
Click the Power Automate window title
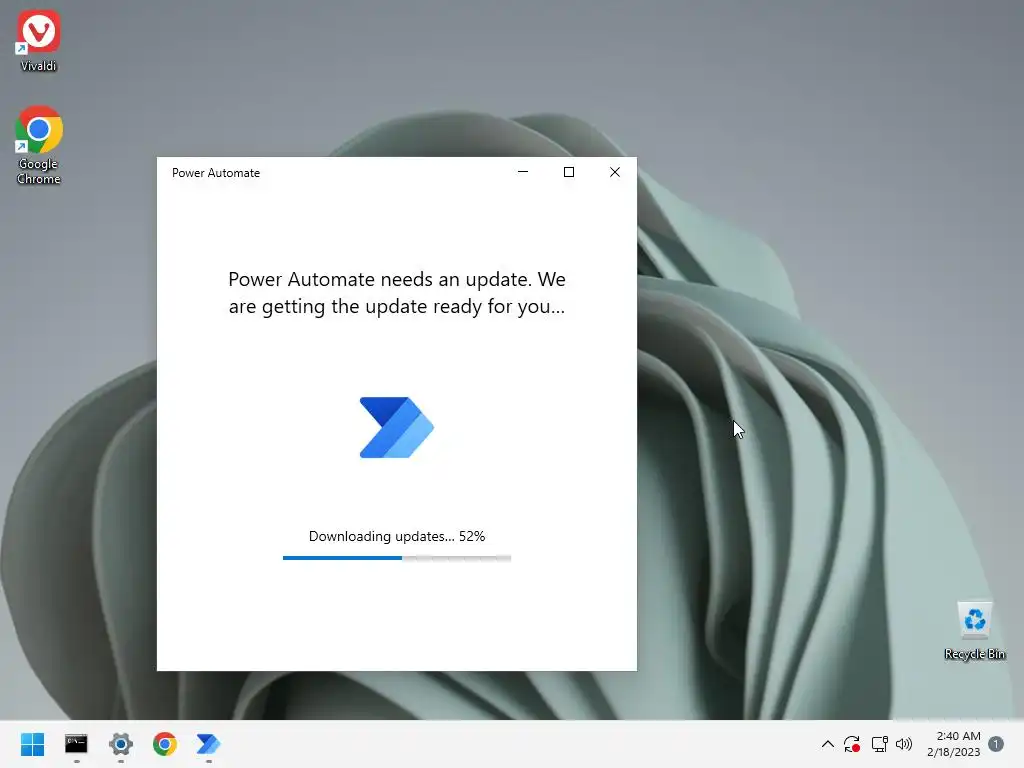coord(216,173)
